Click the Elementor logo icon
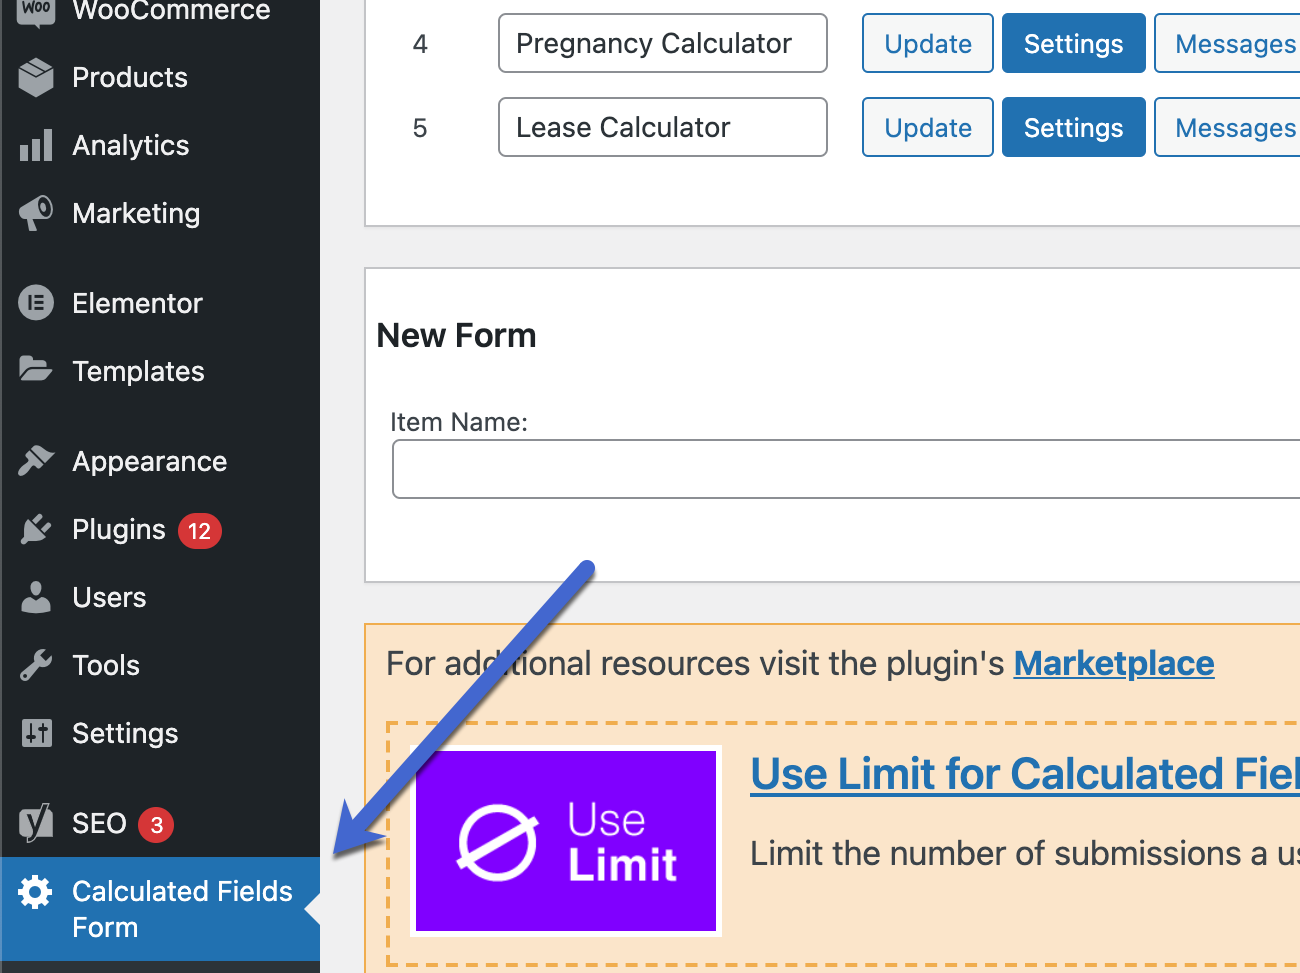 pos(36,302)
